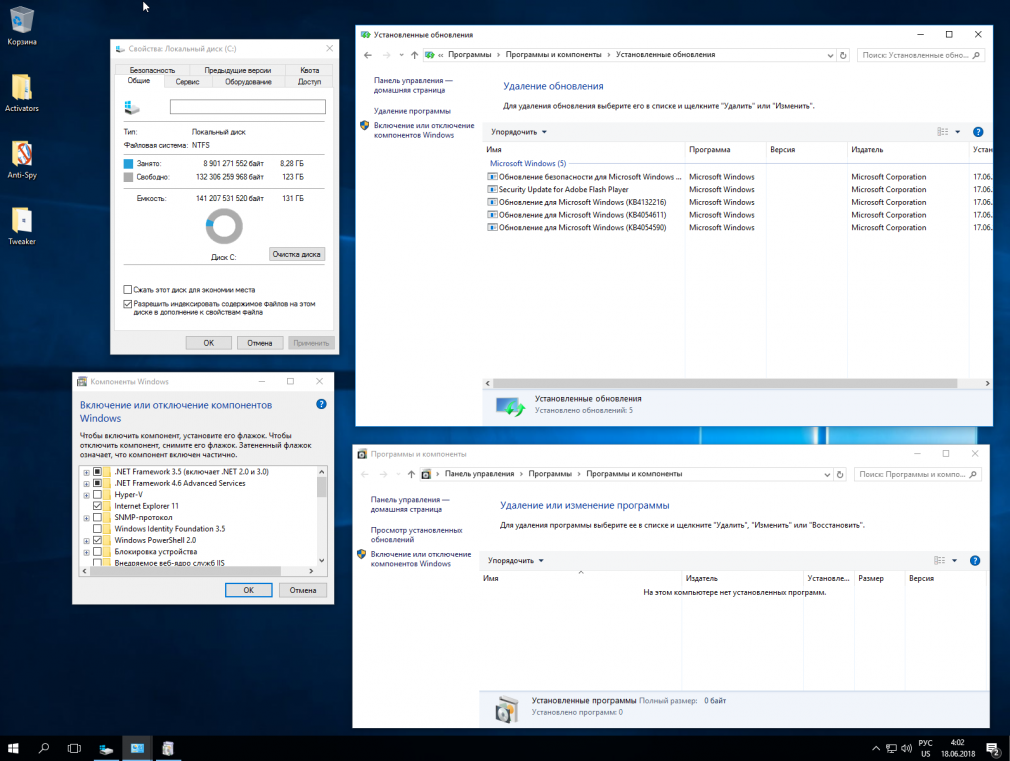
Task: Click the control panel icon in Programs address bar
Action: (426, 474)
